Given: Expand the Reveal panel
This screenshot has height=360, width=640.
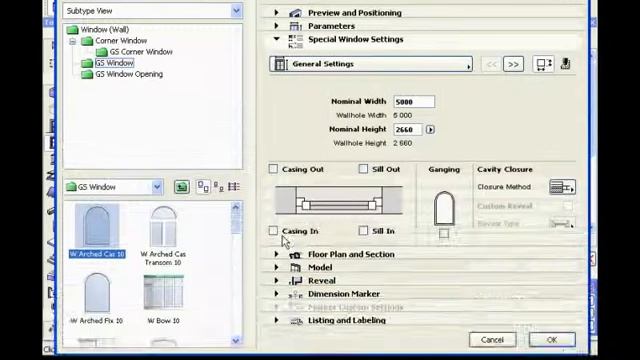Looking at the screenshot, I should tap(277, 281).
